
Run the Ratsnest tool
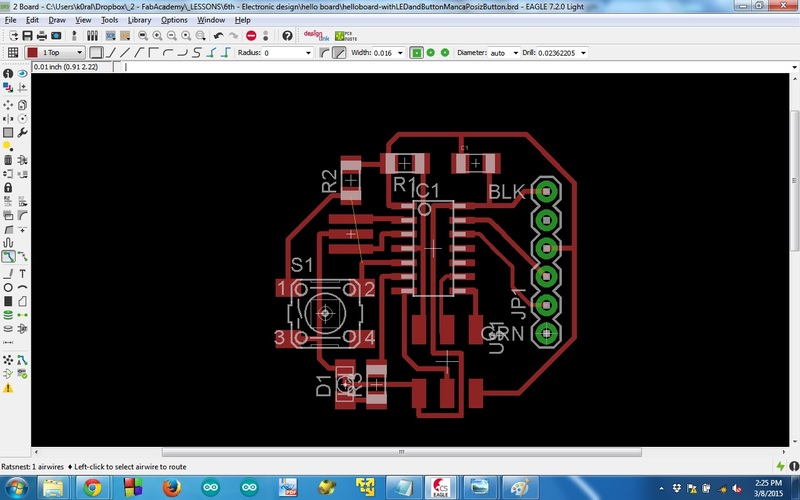[8, 360]
